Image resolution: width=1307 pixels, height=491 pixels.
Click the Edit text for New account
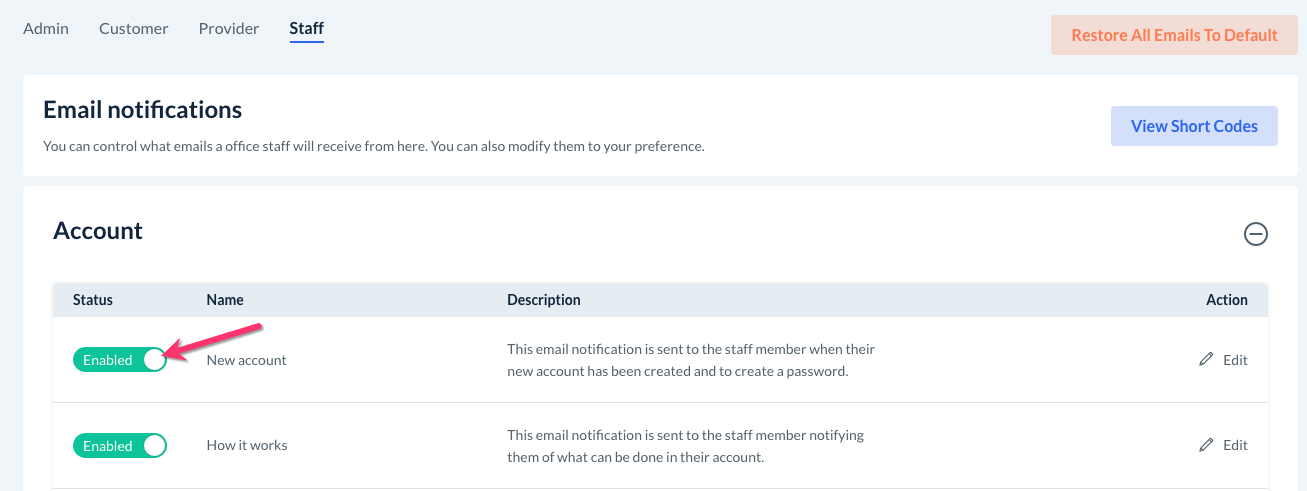click(1235, 360)
